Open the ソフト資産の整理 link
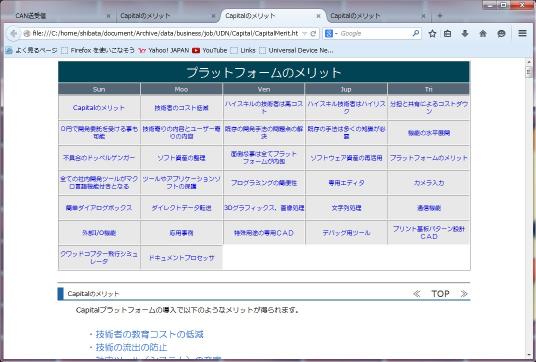Screen dimensions: 536x362 click(x=182, y=158)
